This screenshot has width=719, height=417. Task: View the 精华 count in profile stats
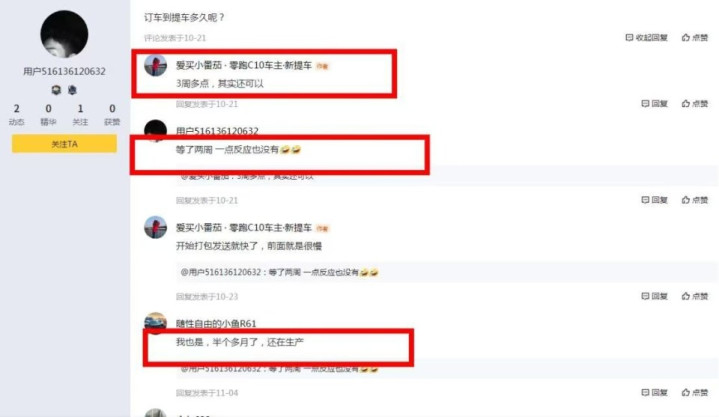coord(48,114)
